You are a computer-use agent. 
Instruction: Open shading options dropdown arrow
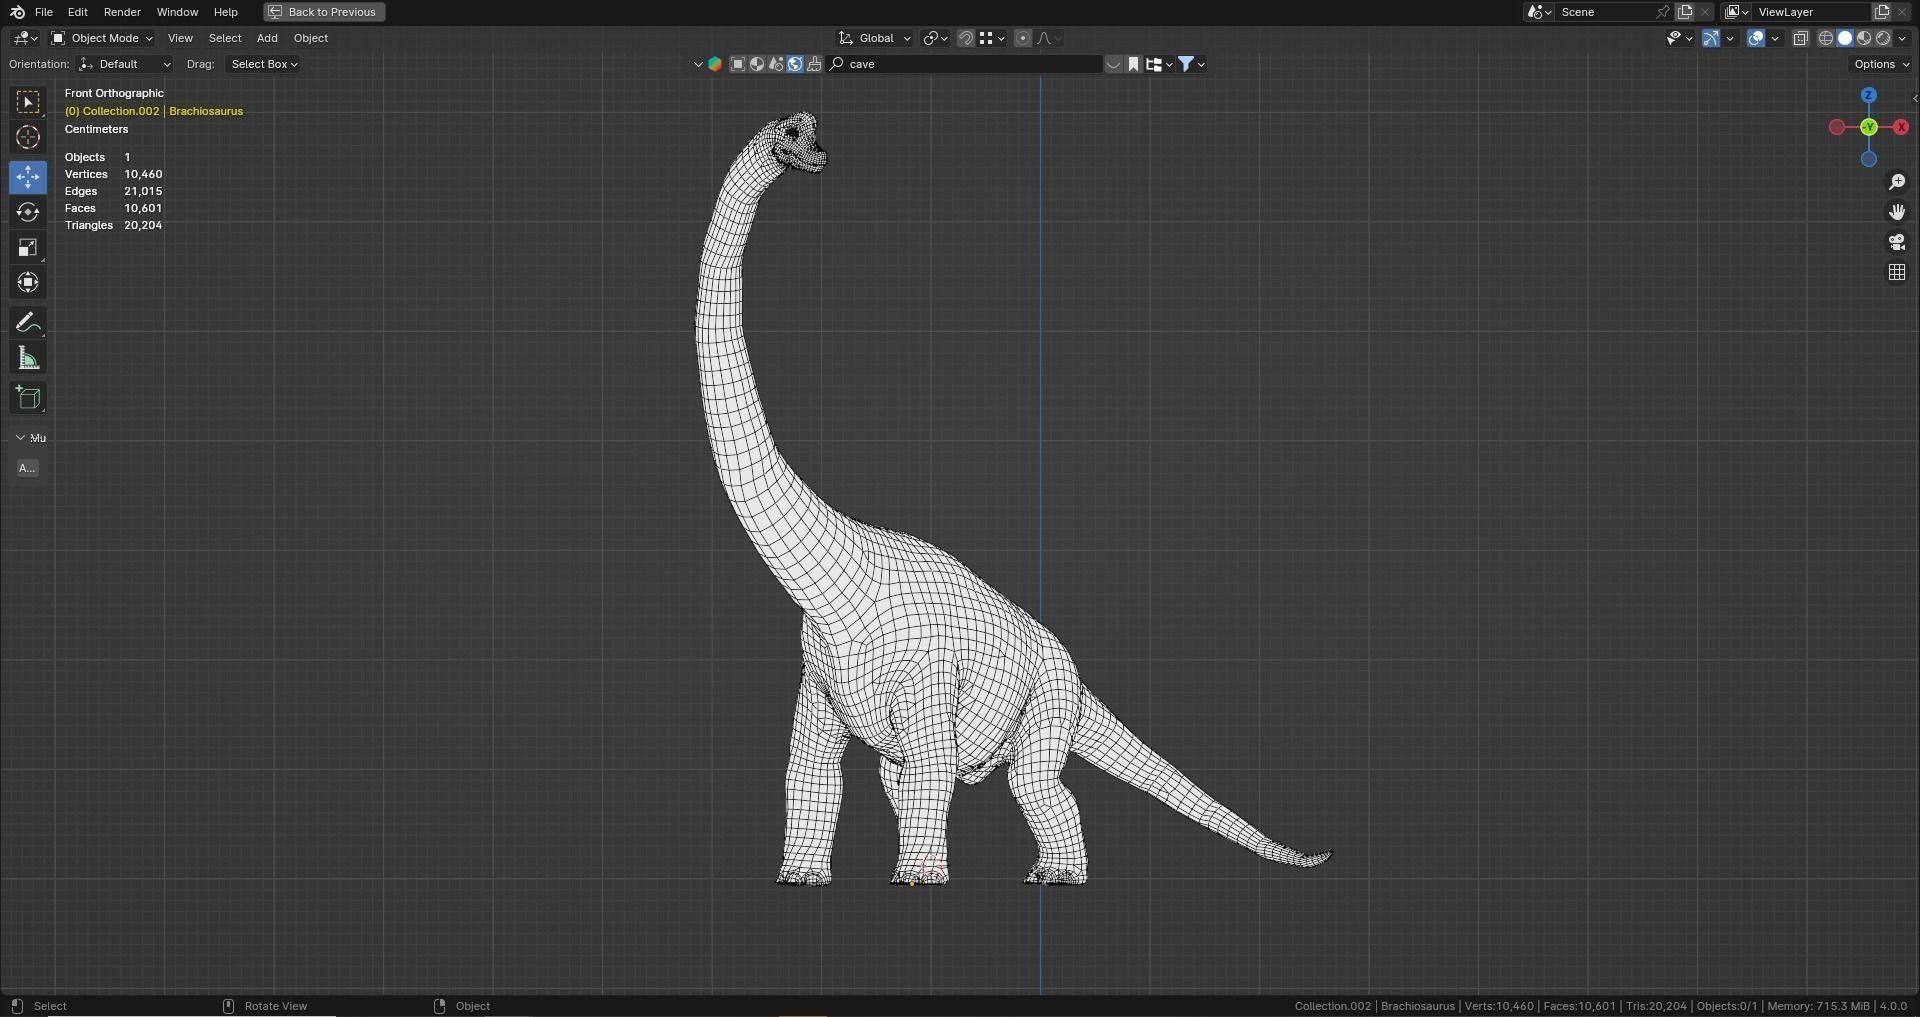pos(1903,38)
